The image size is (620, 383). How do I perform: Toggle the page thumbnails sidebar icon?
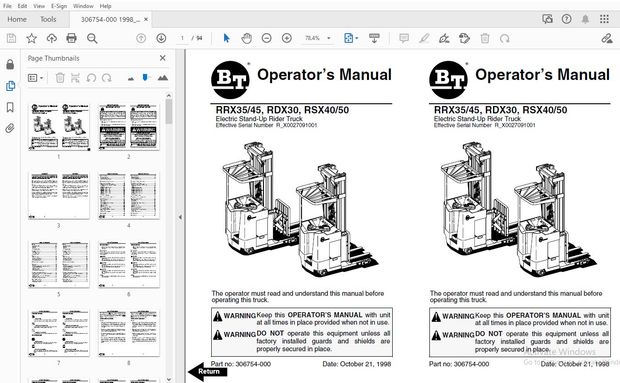[x=10, y=86]
